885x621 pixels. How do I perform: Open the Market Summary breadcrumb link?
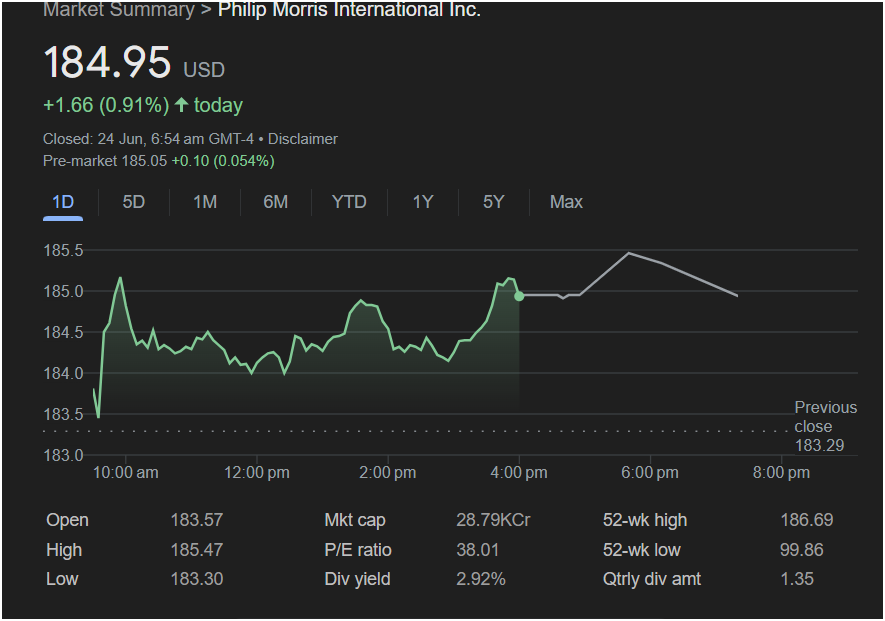tap(119, 10)
